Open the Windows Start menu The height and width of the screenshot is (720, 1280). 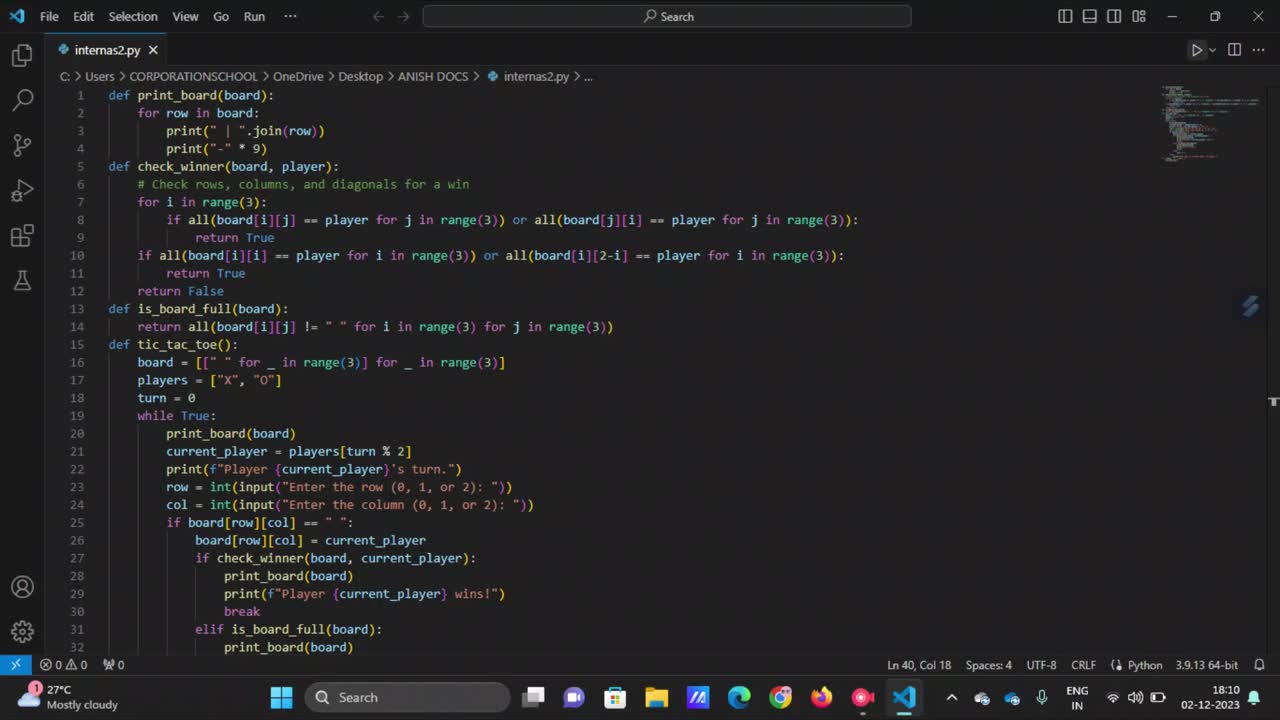pyautogui.click(x=281, y=697)
